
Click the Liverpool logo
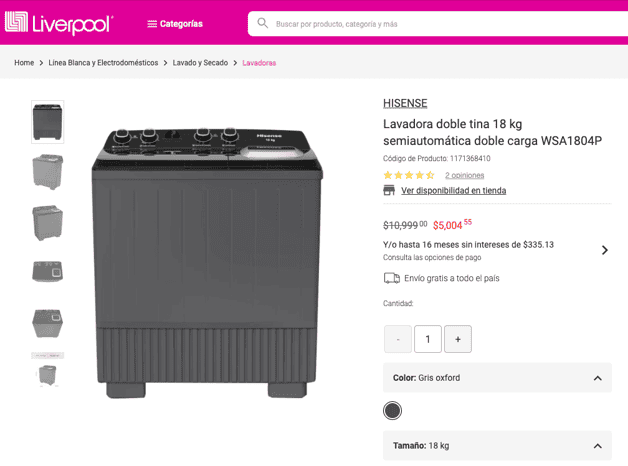click(x=59, y=23)
